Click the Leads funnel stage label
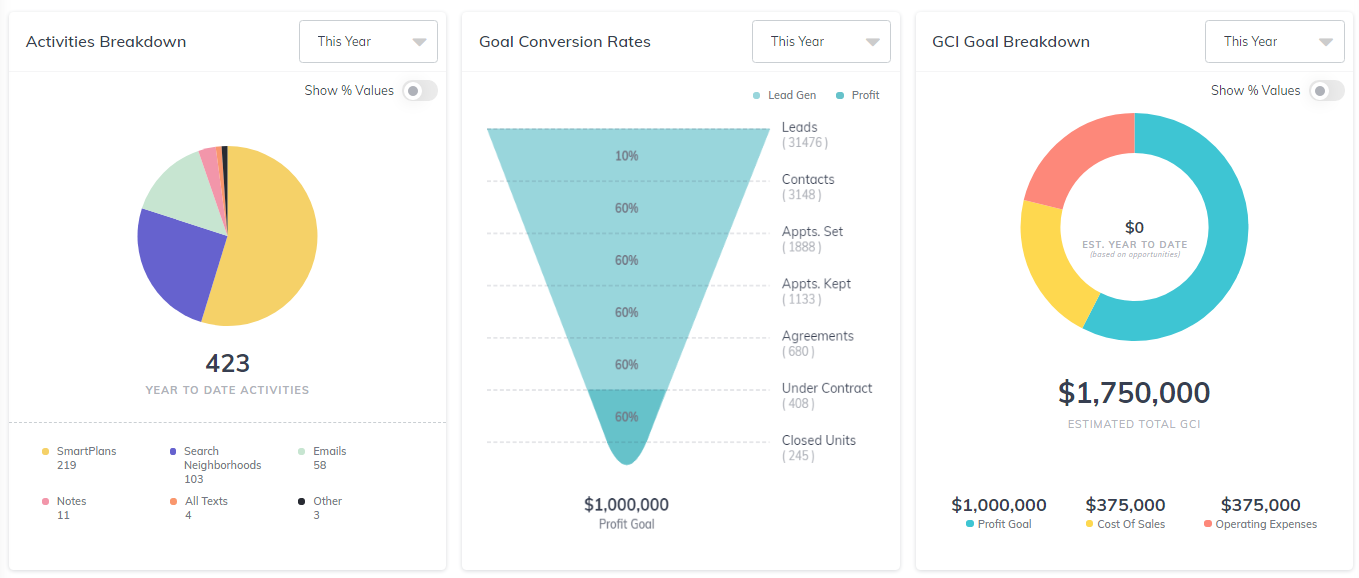The width and height of the screenshot is (1359, 578). (799, 128)
